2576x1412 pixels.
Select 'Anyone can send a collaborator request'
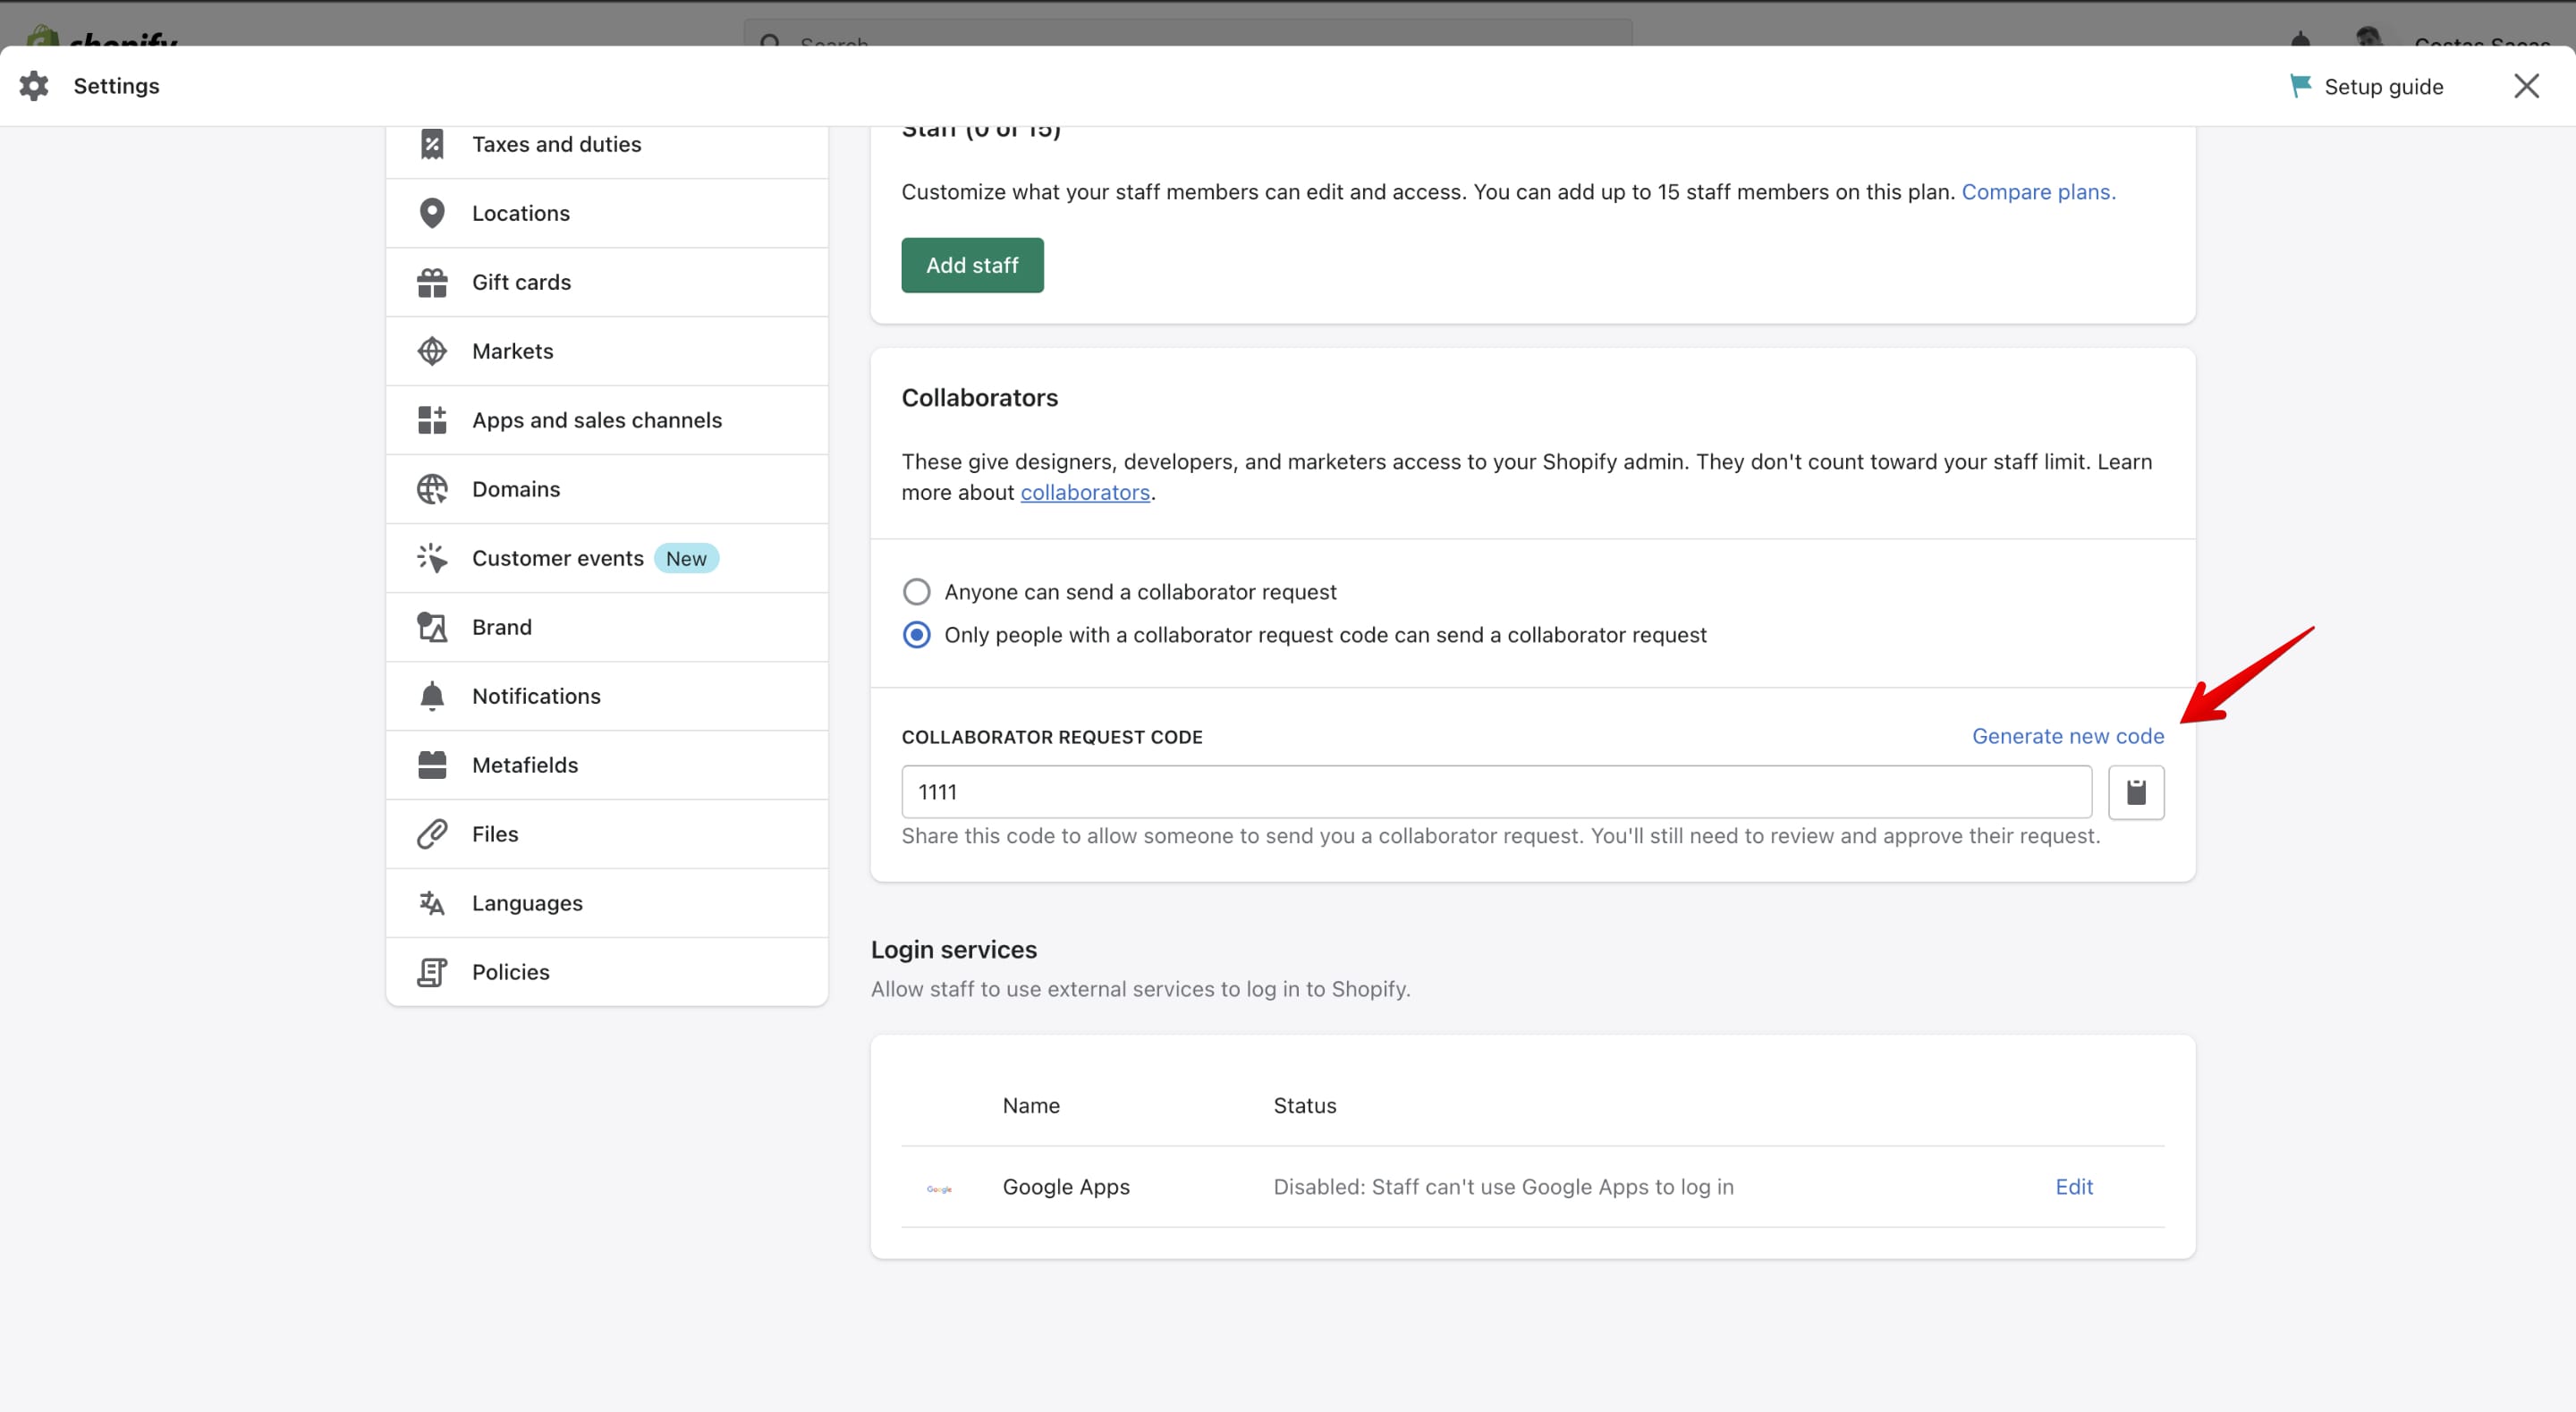tap(916, 591)
